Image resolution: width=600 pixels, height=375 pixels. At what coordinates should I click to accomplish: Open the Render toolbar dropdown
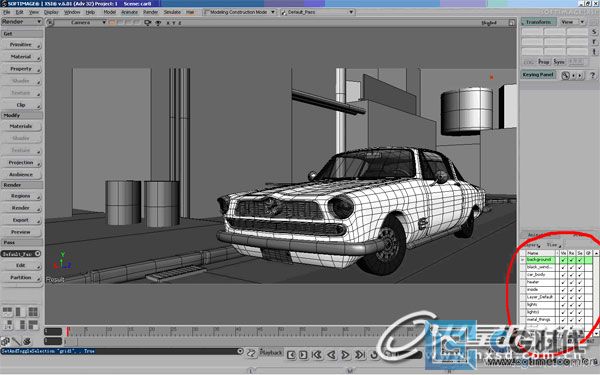(21, 22)
